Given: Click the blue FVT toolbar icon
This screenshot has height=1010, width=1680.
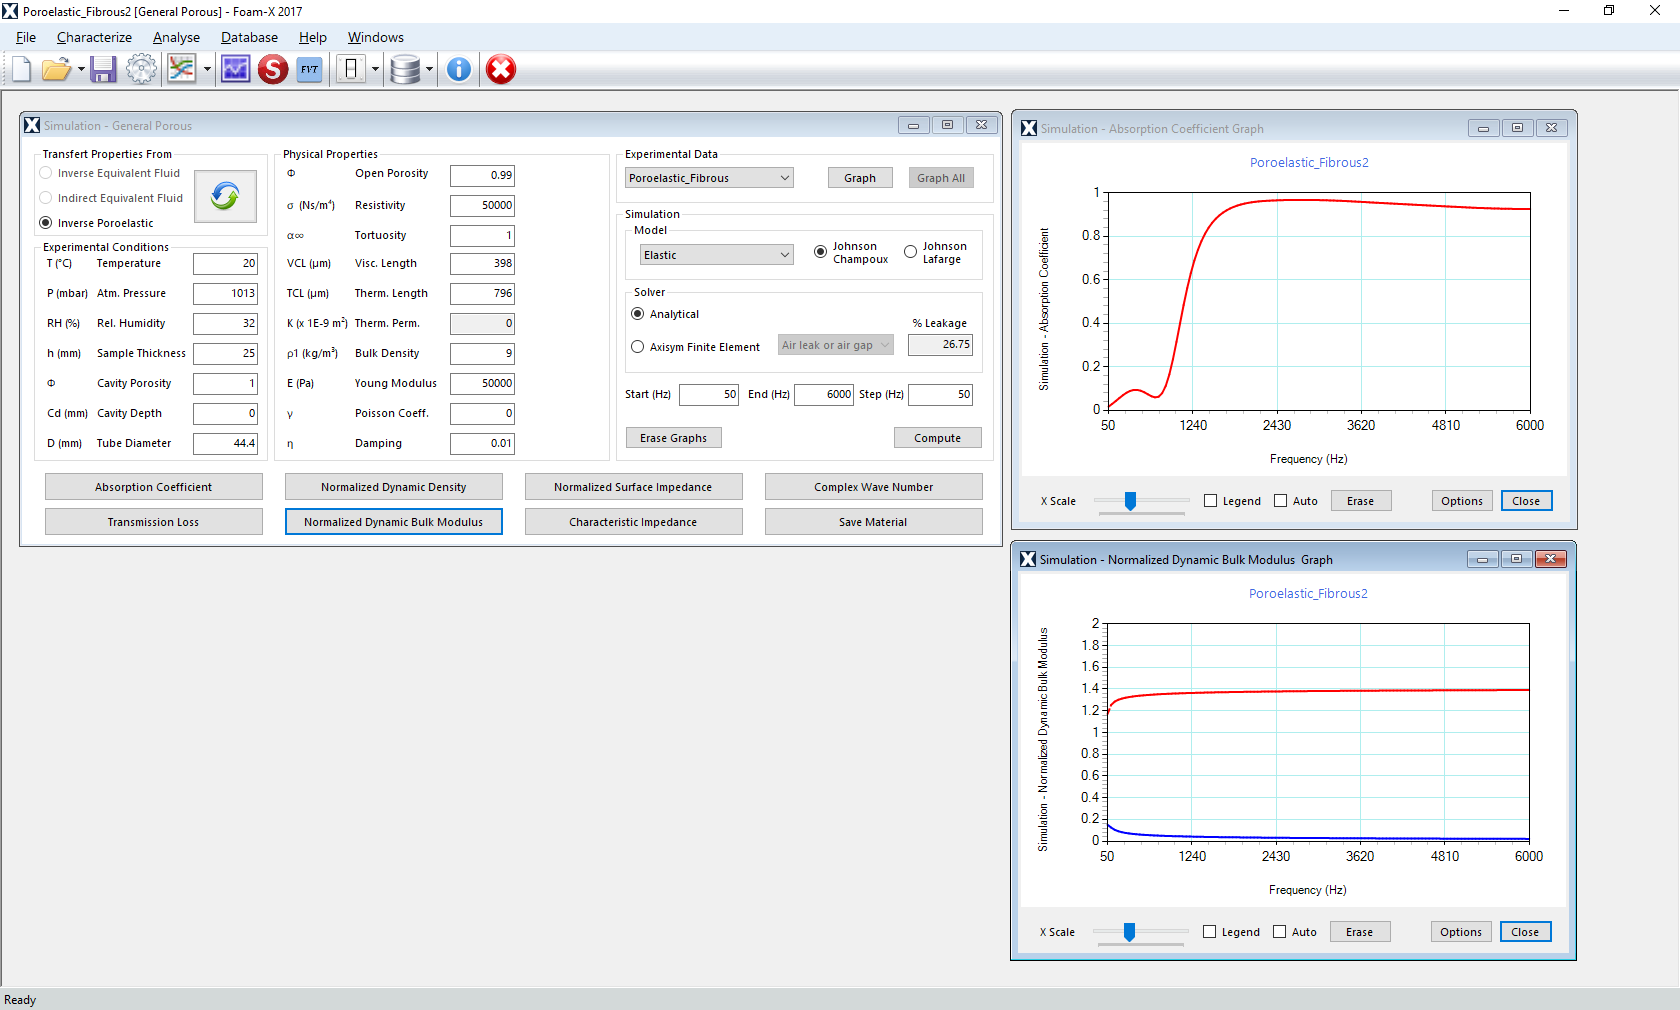Looking at the screenshot, I should click(309, 70).
